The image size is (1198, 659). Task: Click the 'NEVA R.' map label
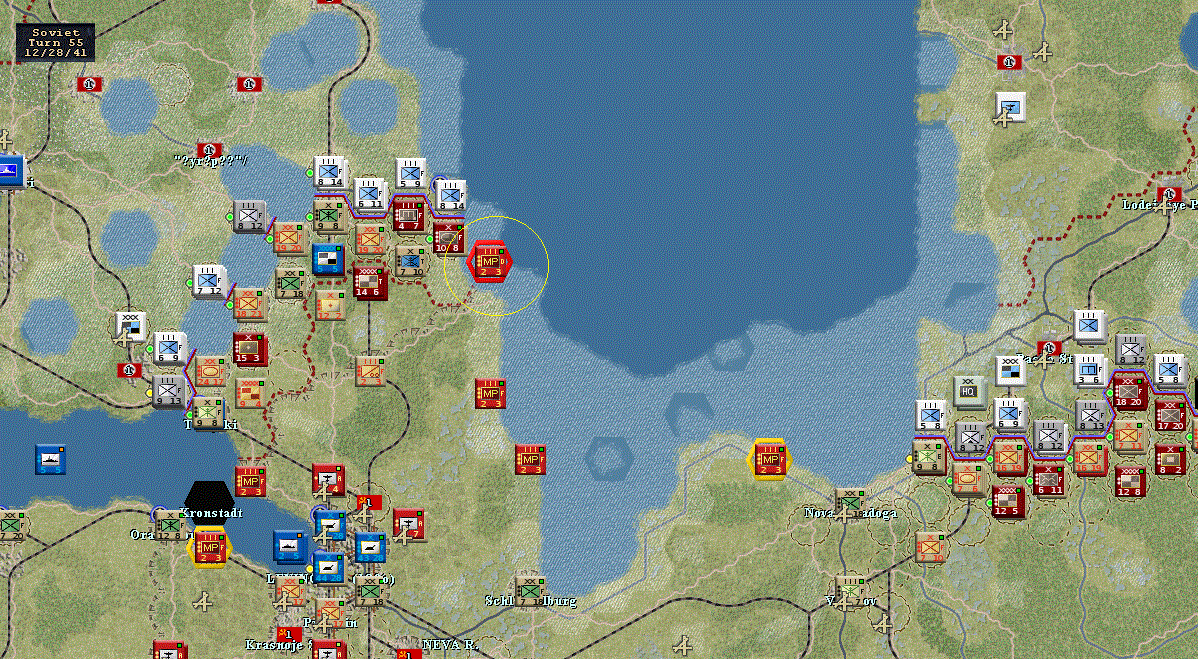click(x=450, y=645)
